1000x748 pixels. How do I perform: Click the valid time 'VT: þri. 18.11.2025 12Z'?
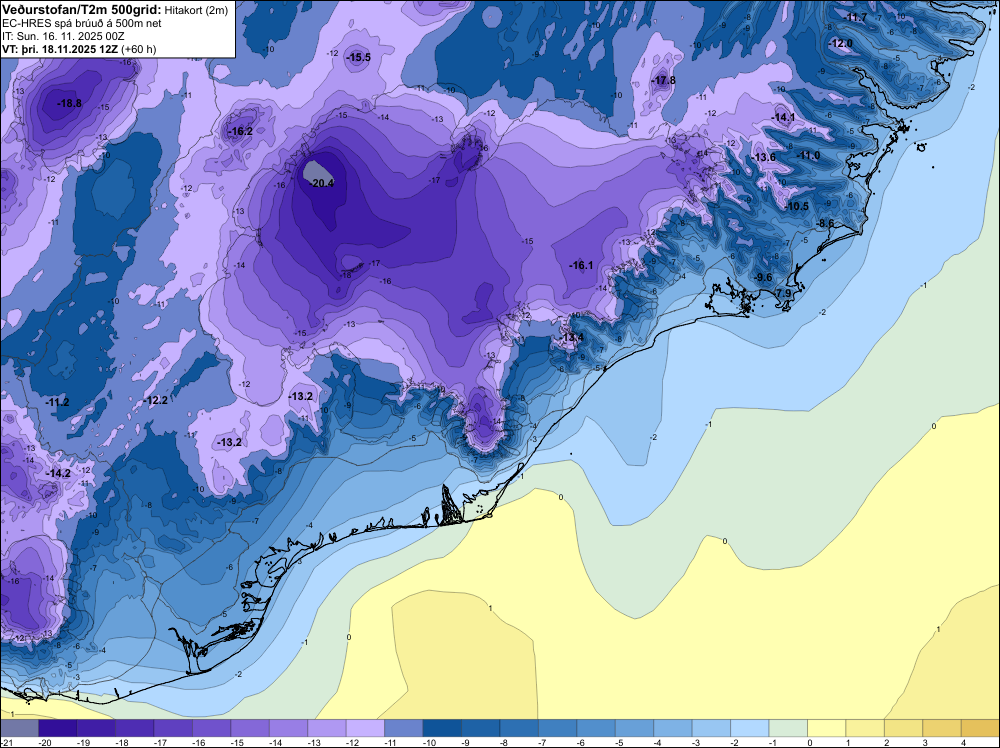click(x=60, y=49)
